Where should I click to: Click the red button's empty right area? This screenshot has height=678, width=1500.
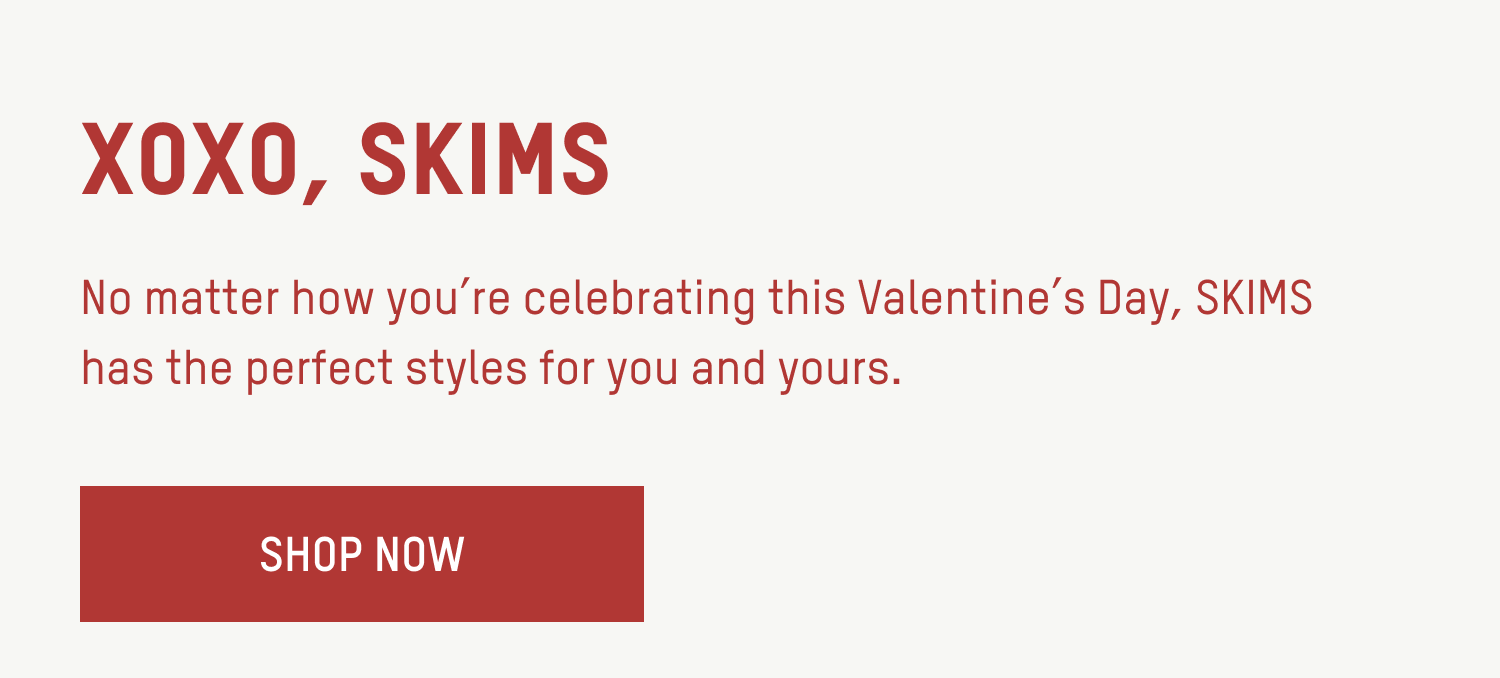point(556,554)
